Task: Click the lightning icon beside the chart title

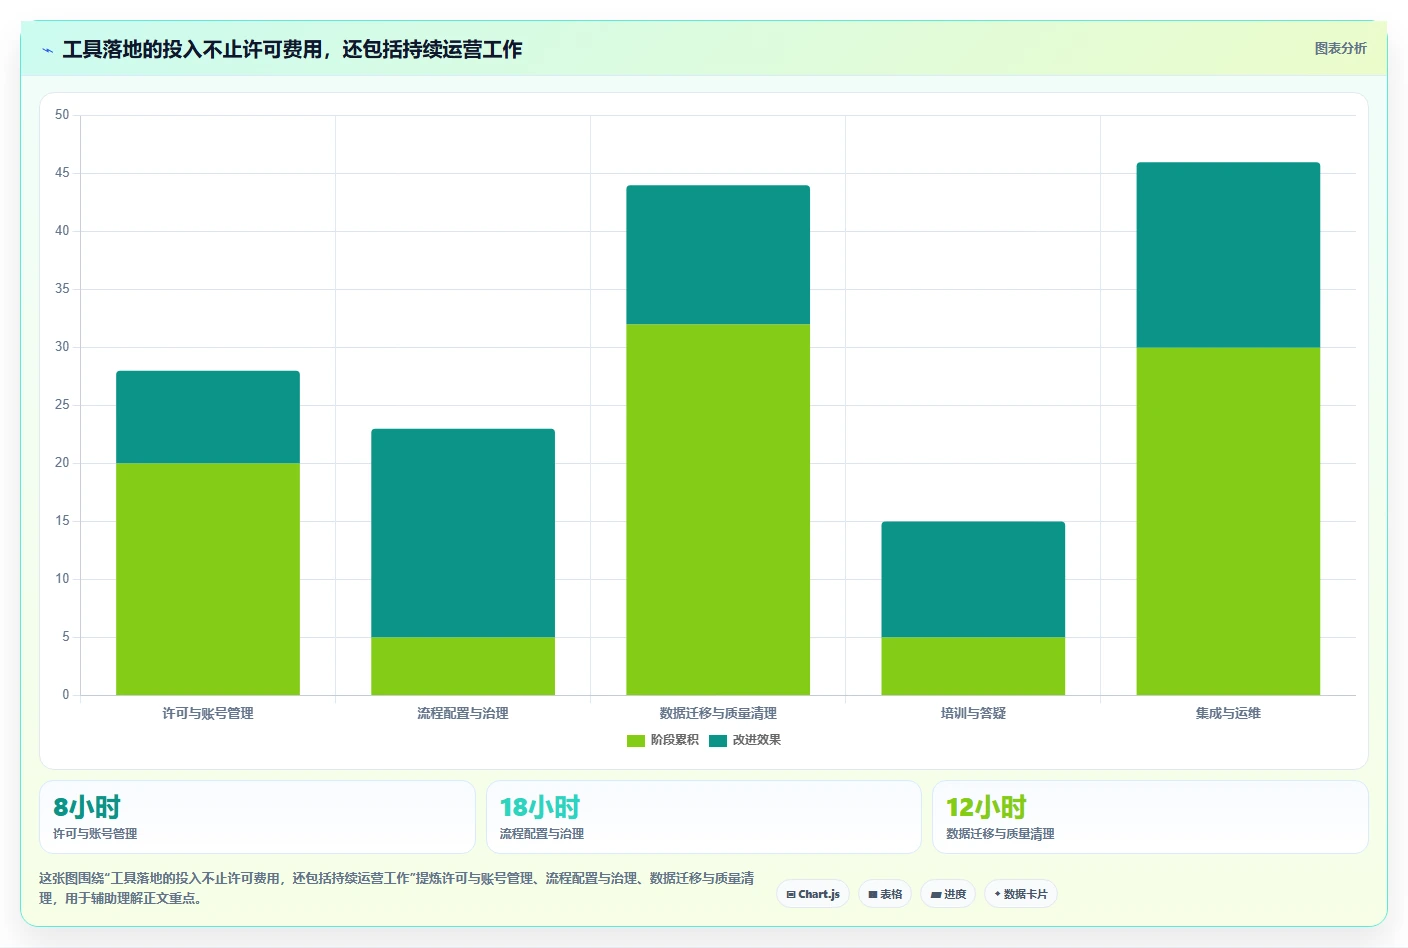Action: (47, 50)
